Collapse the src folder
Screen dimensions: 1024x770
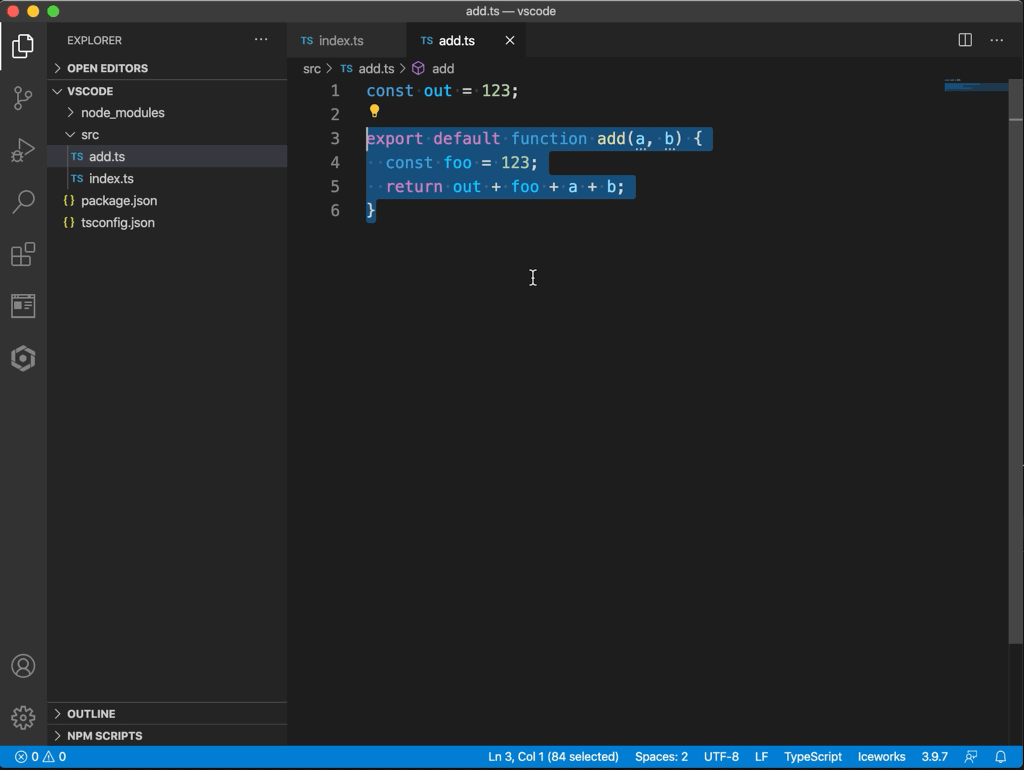tap(89, 135)
